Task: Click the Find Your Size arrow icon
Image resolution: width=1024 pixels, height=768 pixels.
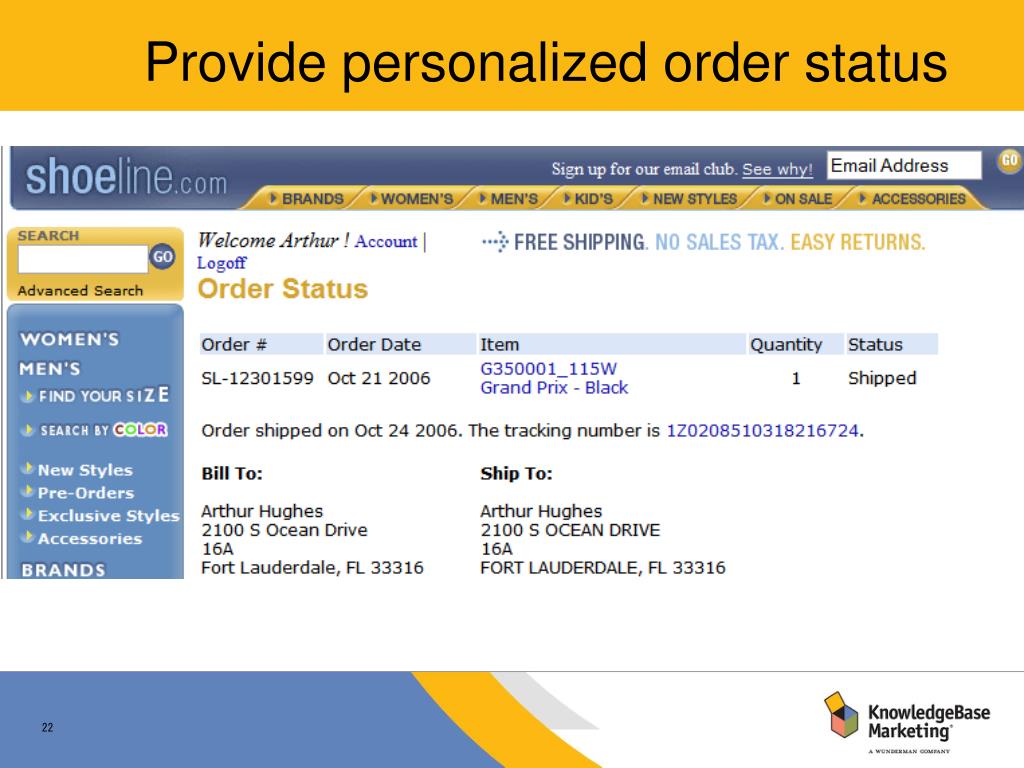Action: click(28, 396)
